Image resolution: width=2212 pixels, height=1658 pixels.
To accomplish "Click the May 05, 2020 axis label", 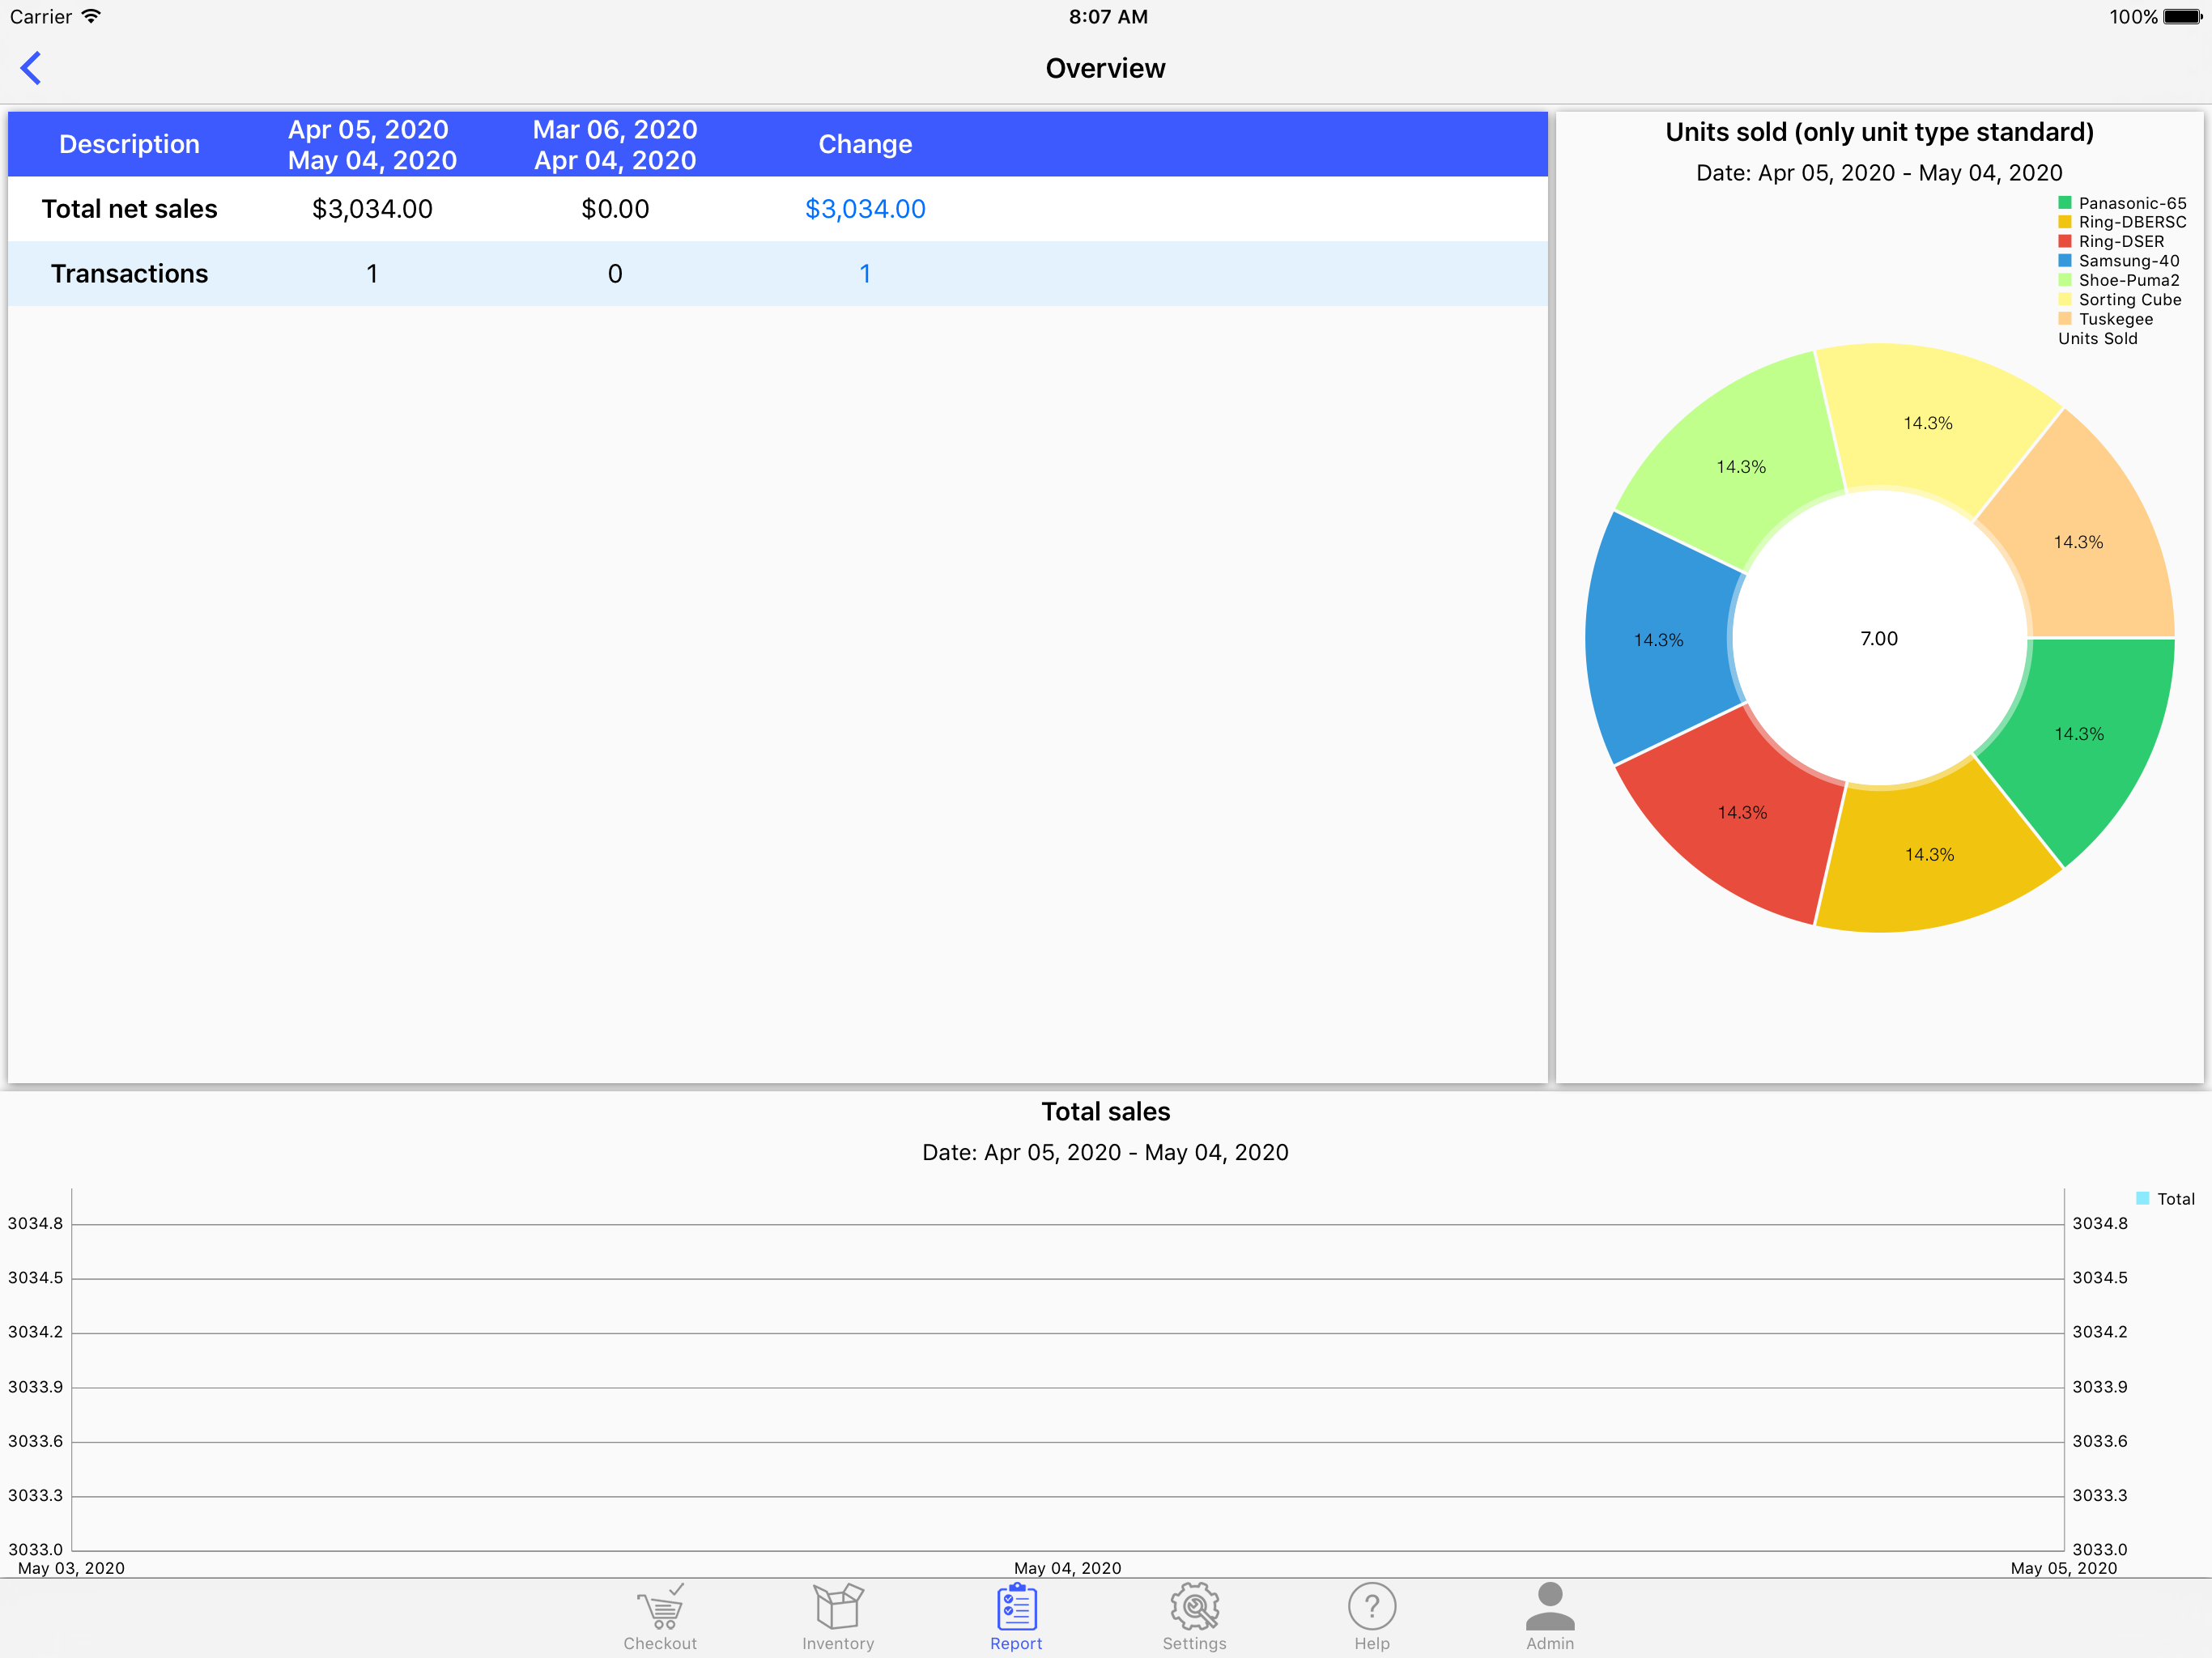I will (x=2064, y=1567).
